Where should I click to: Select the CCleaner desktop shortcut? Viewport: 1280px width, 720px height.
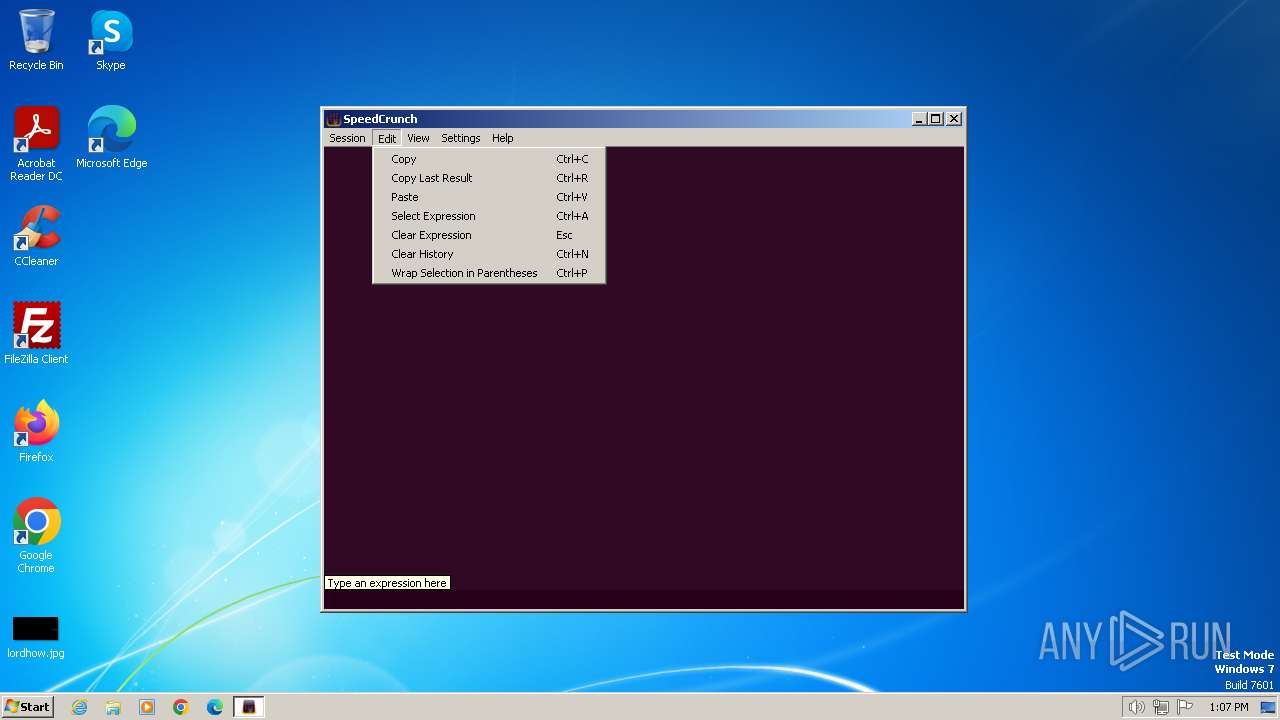36,236
